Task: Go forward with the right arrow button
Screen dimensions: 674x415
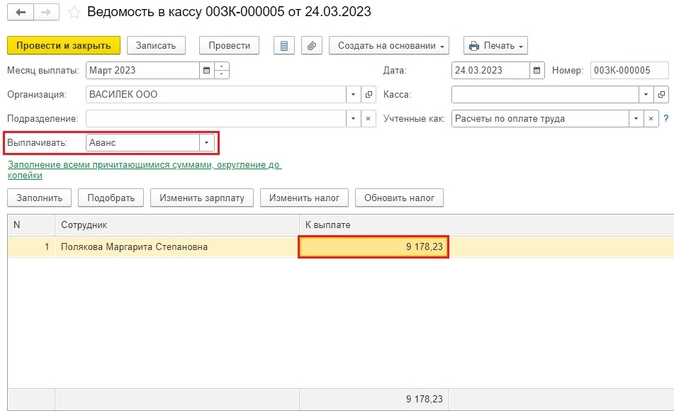Action: click(x=46, y=12)
